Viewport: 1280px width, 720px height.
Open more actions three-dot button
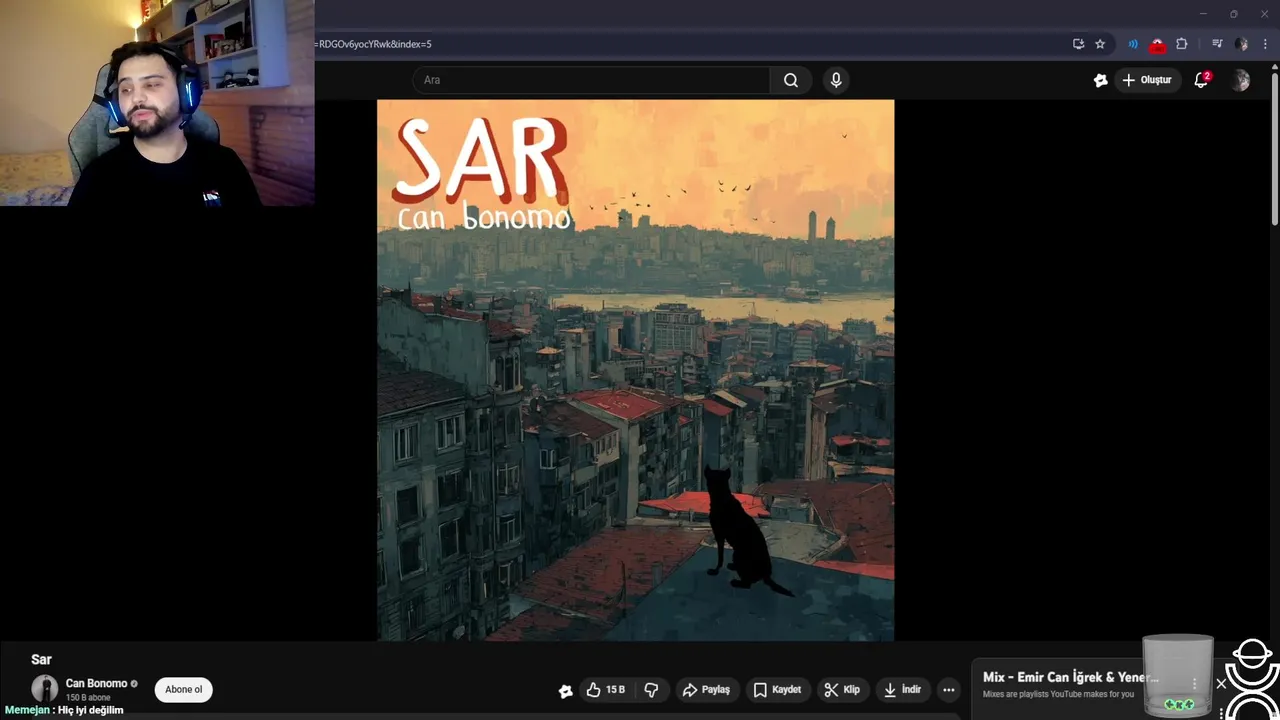click(x=948, y=690)
